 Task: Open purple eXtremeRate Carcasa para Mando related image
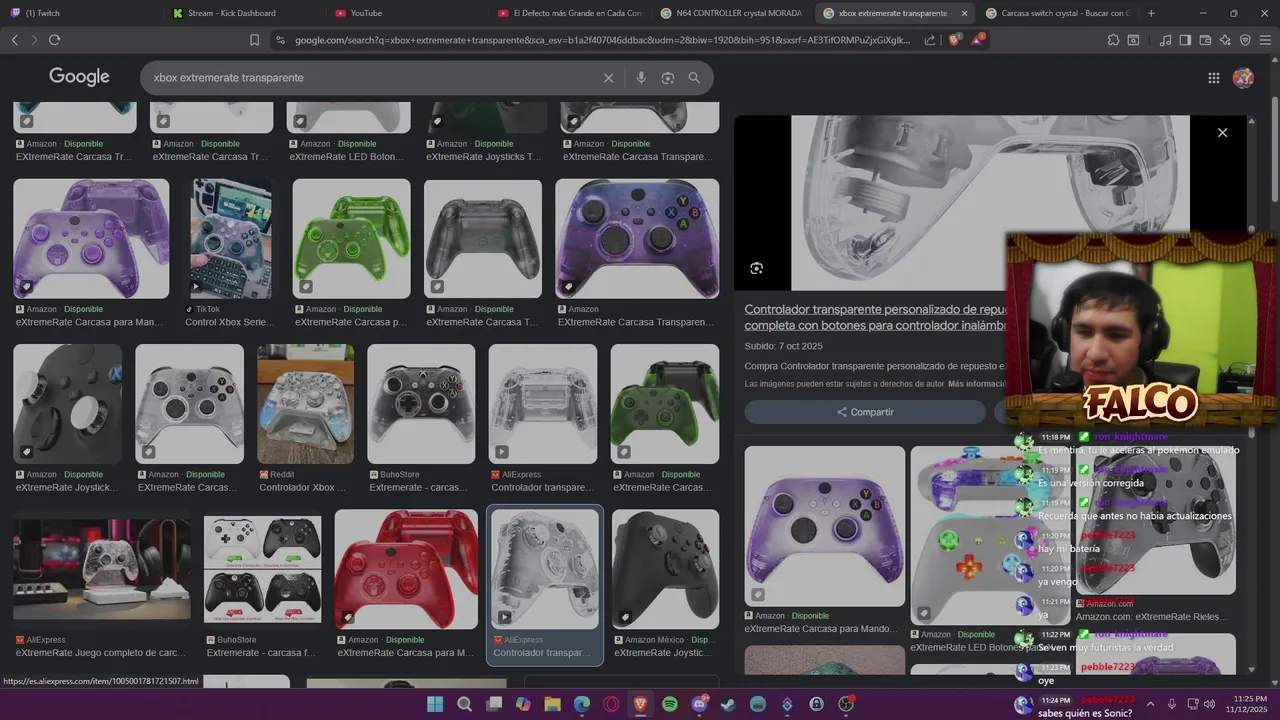(x=824, y=526)
